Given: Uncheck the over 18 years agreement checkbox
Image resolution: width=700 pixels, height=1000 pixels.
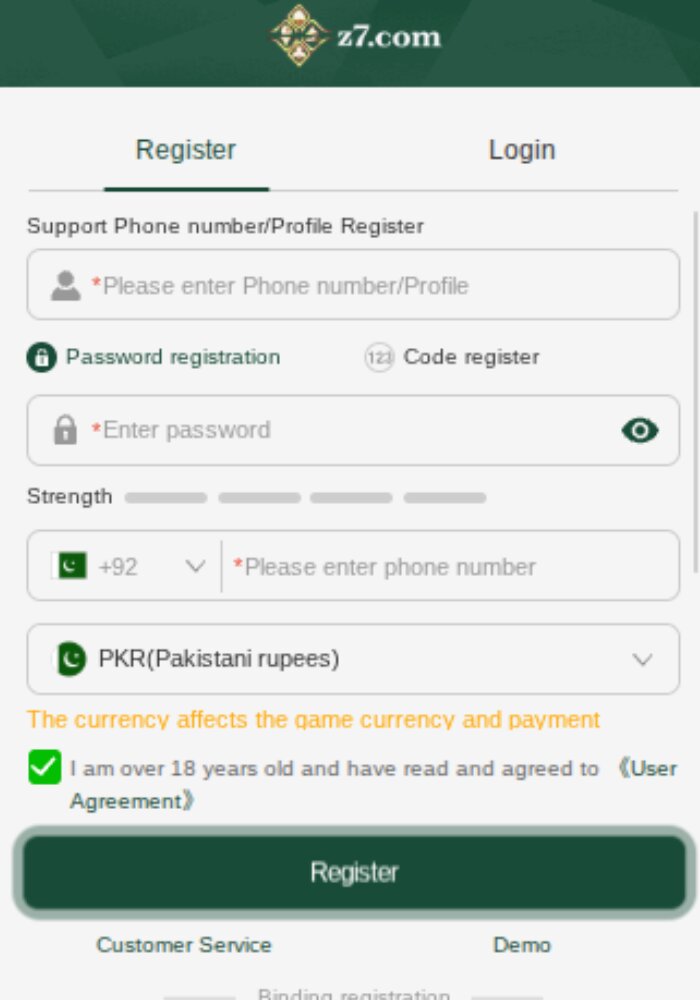Looking at the screenshot, I should 45,767.
